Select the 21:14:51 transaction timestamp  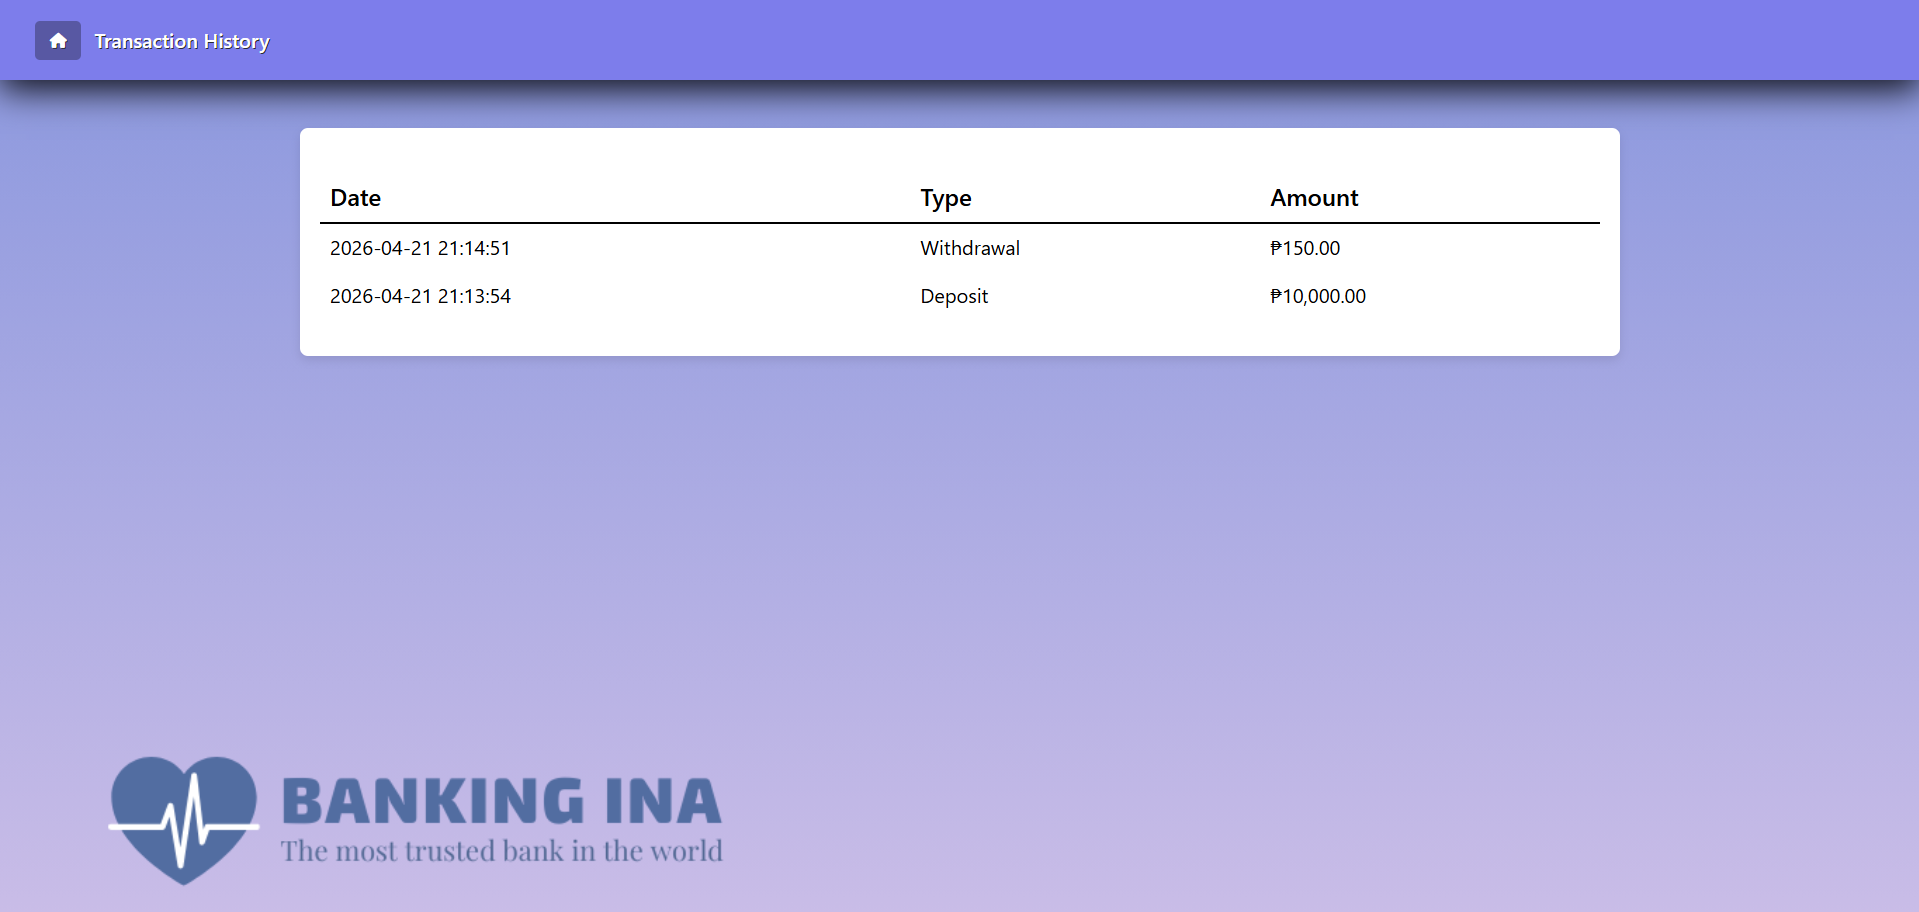click(420, 248)
